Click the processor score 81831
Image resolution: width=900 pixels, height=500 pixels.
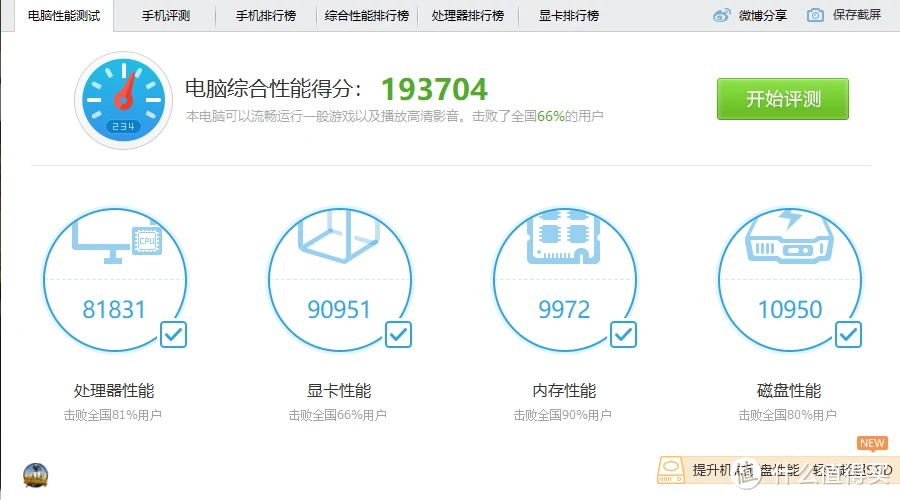click(114, 309)
